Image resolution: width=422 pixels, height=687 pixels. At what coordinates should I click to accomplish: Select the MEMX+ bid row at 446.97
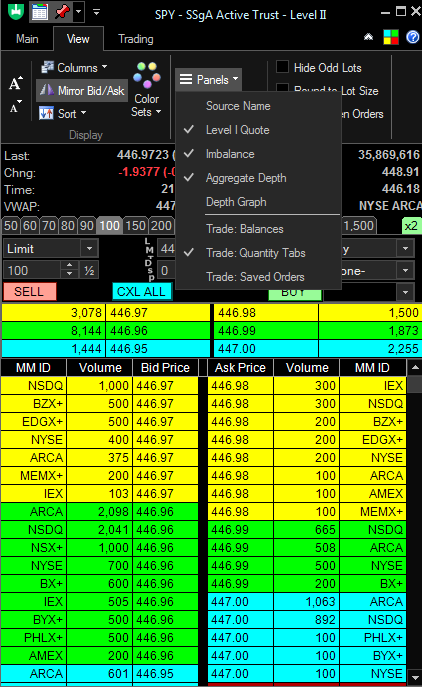pos(99,476)
